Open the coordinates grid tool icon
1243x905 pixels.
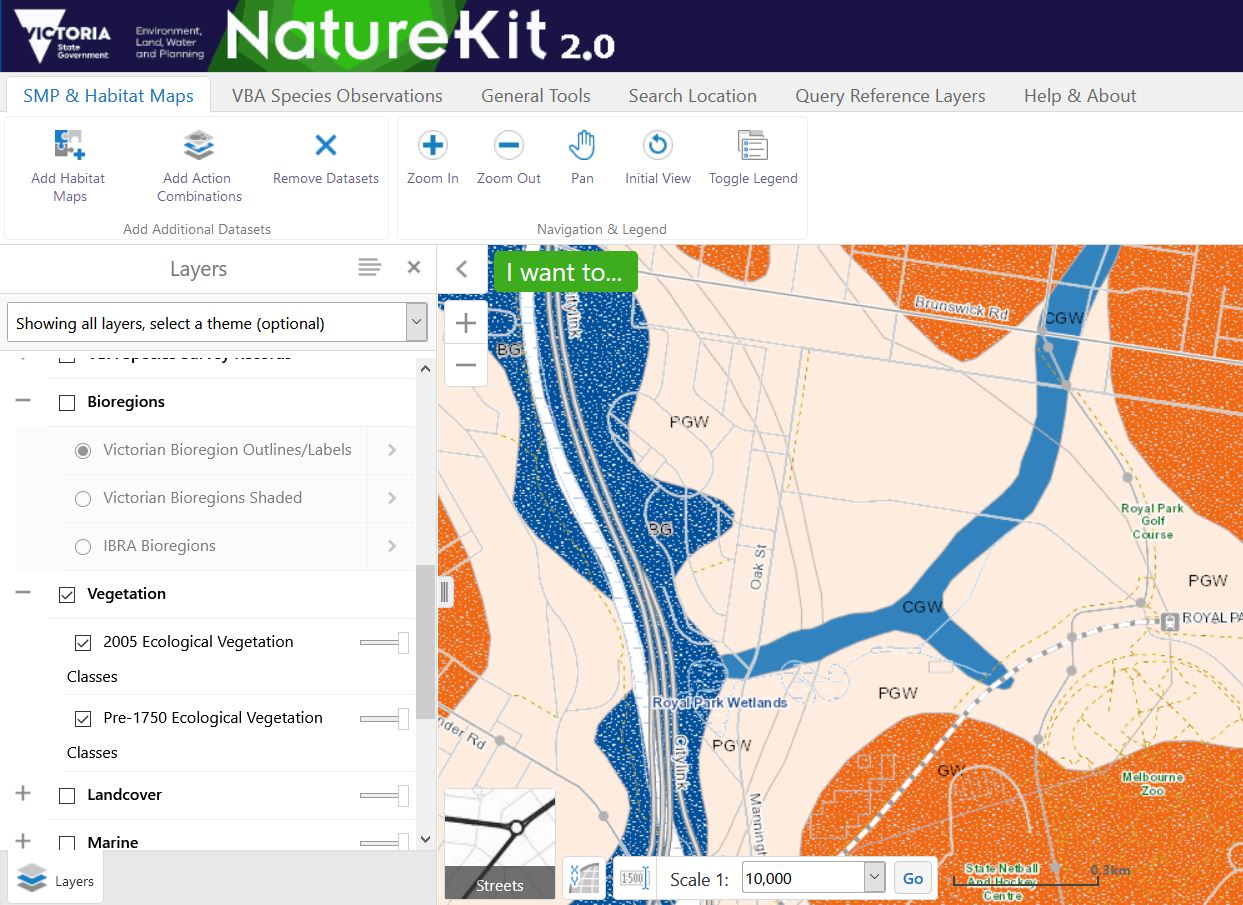pos(584,879)
